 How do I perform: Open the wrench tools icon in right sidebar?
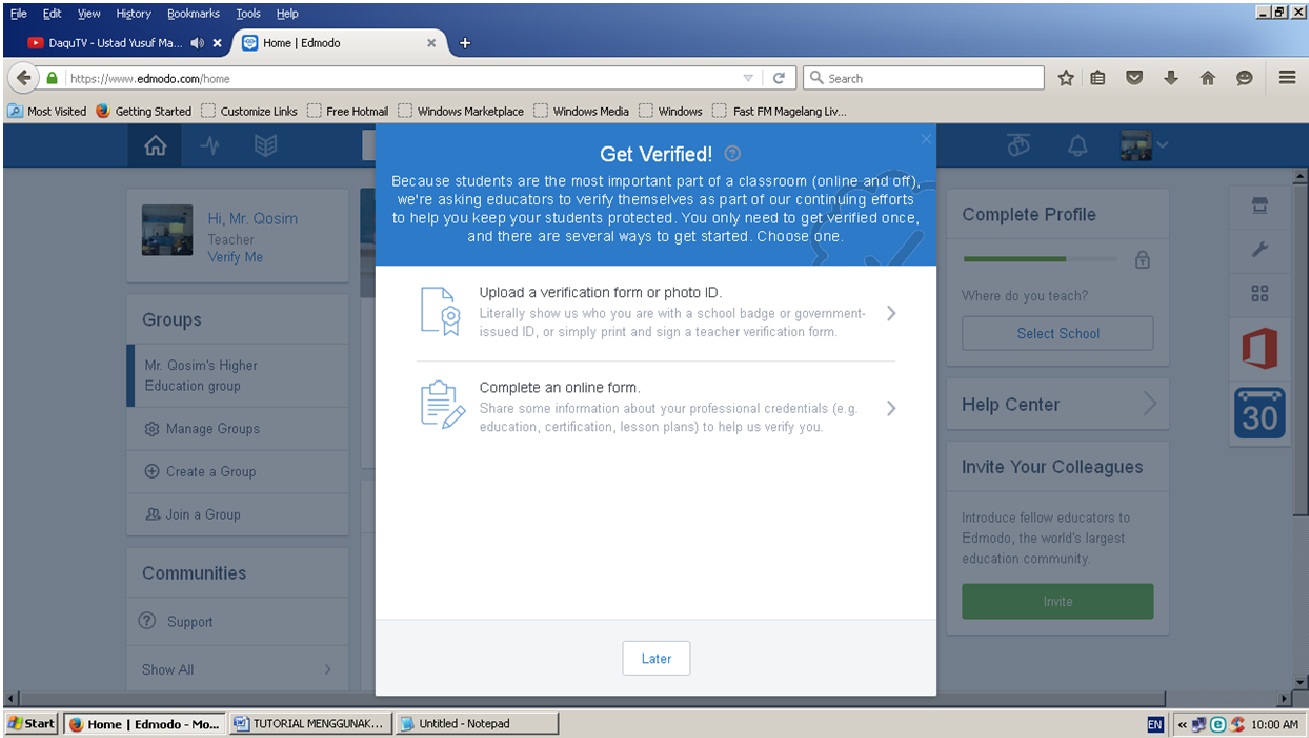click(x=1259, y=250)
